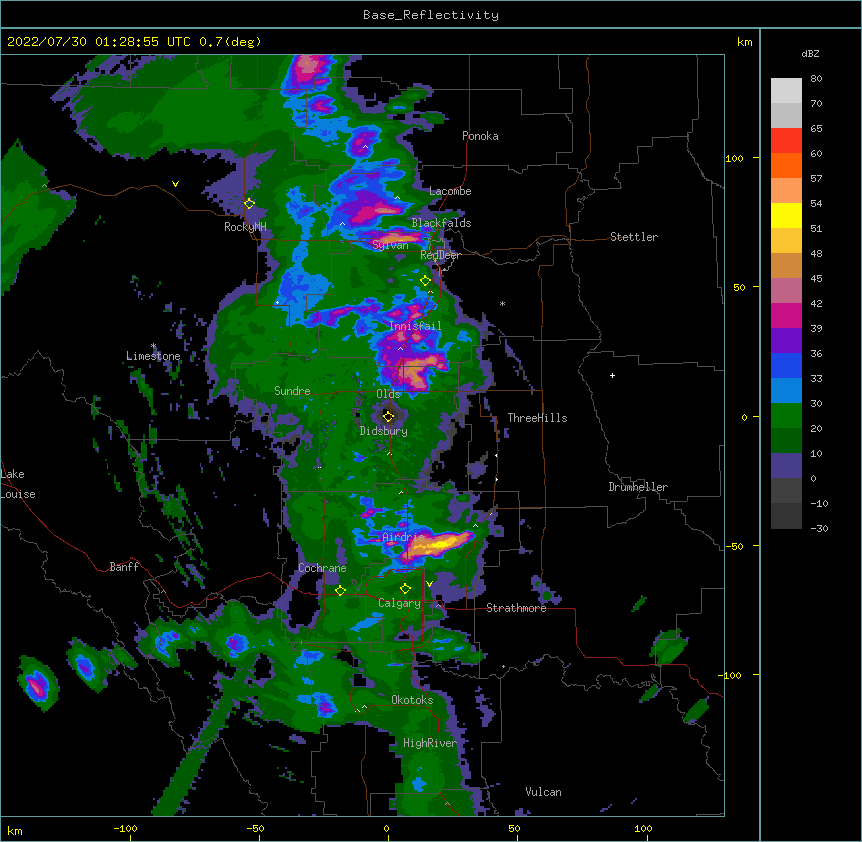862x842 pixels.
Task: Click the -50 tick on right axis
Action: pyautogui.click(x=734, y=546)
